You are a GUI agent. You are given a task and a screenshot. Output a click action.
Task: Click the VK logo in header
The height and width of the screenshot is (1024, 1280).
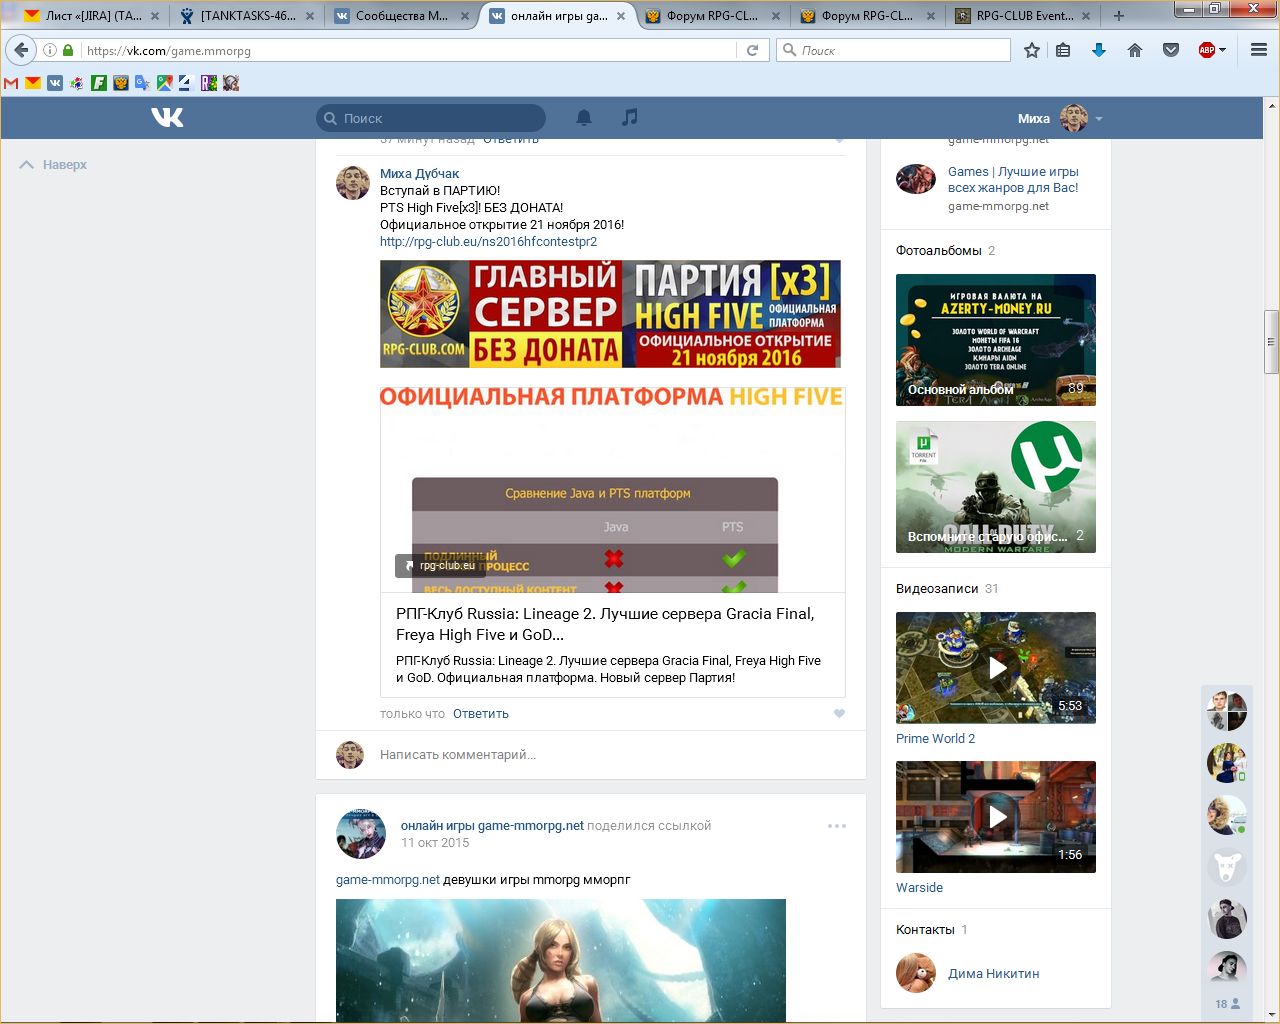coord(167,118)
